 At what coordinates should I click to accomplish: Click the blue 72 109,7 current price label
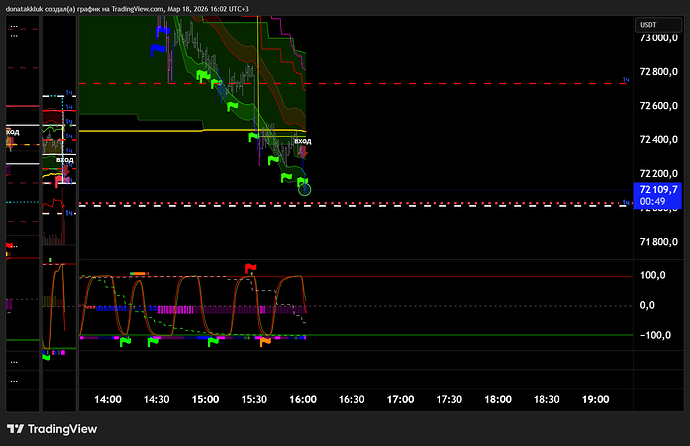coord(658,189)
